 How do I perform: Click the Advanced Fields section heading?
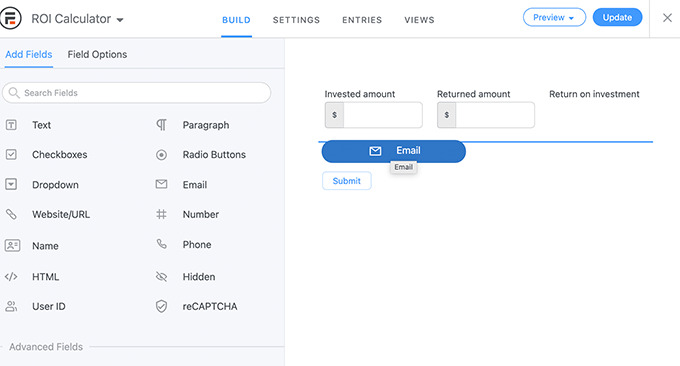coord(46,347)
